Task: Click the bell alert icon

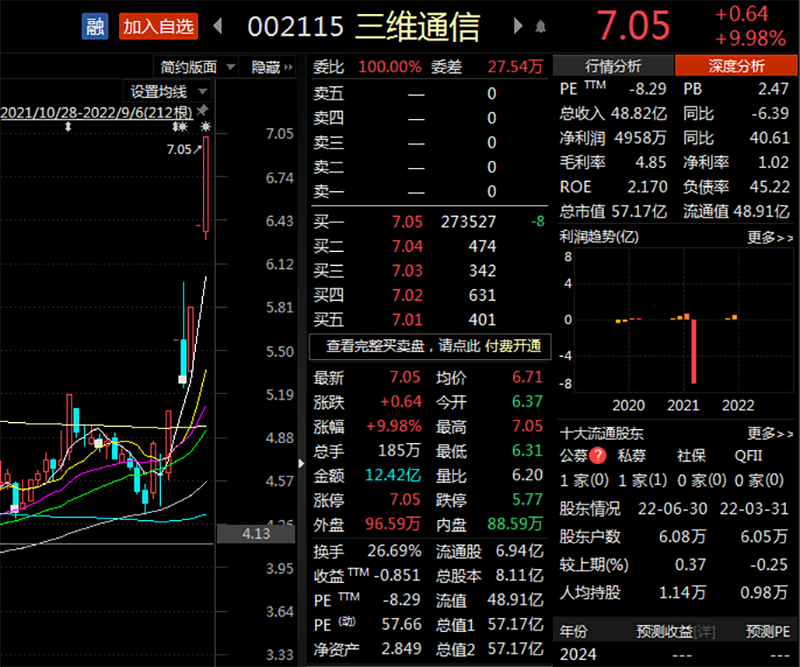Action: tap(541, 26)
